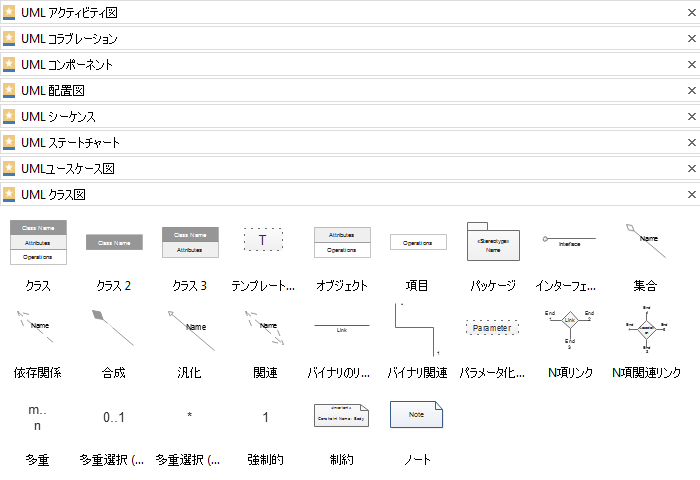Close the UML コンポーネント library
The height and width of the screenshot is (480, 700).
(692, 65)
